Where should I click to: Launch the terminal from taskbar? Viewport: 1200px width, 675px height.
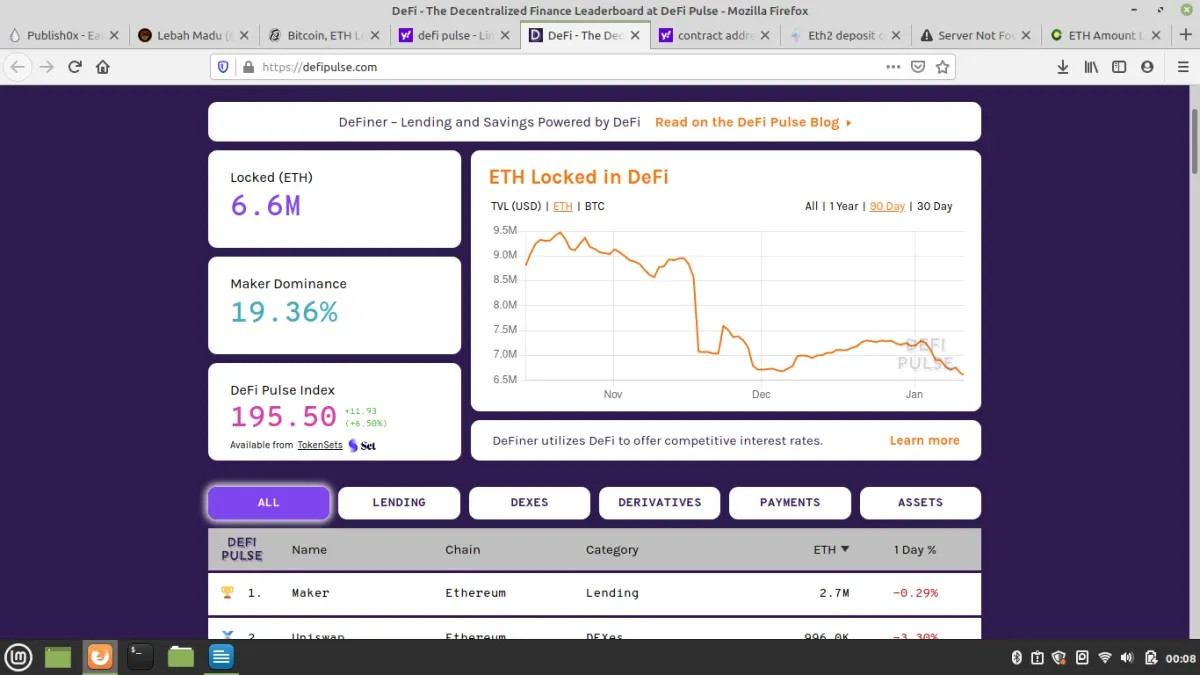140,657
